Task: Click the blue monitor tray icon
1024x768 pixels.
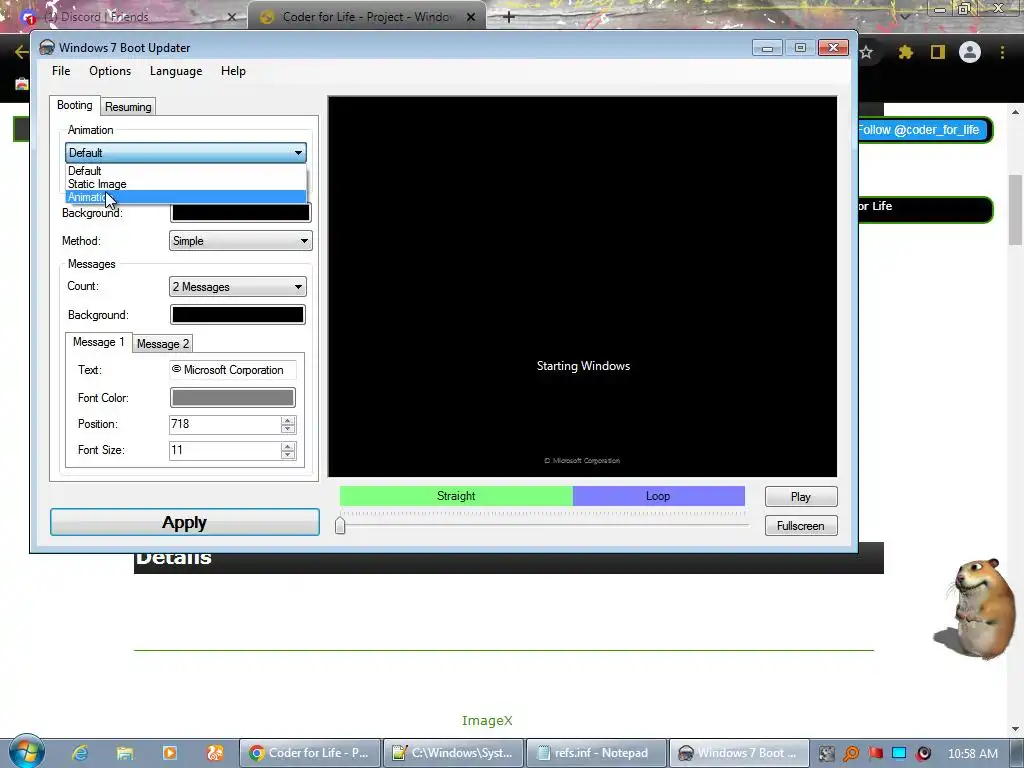Action: point(899,754)
